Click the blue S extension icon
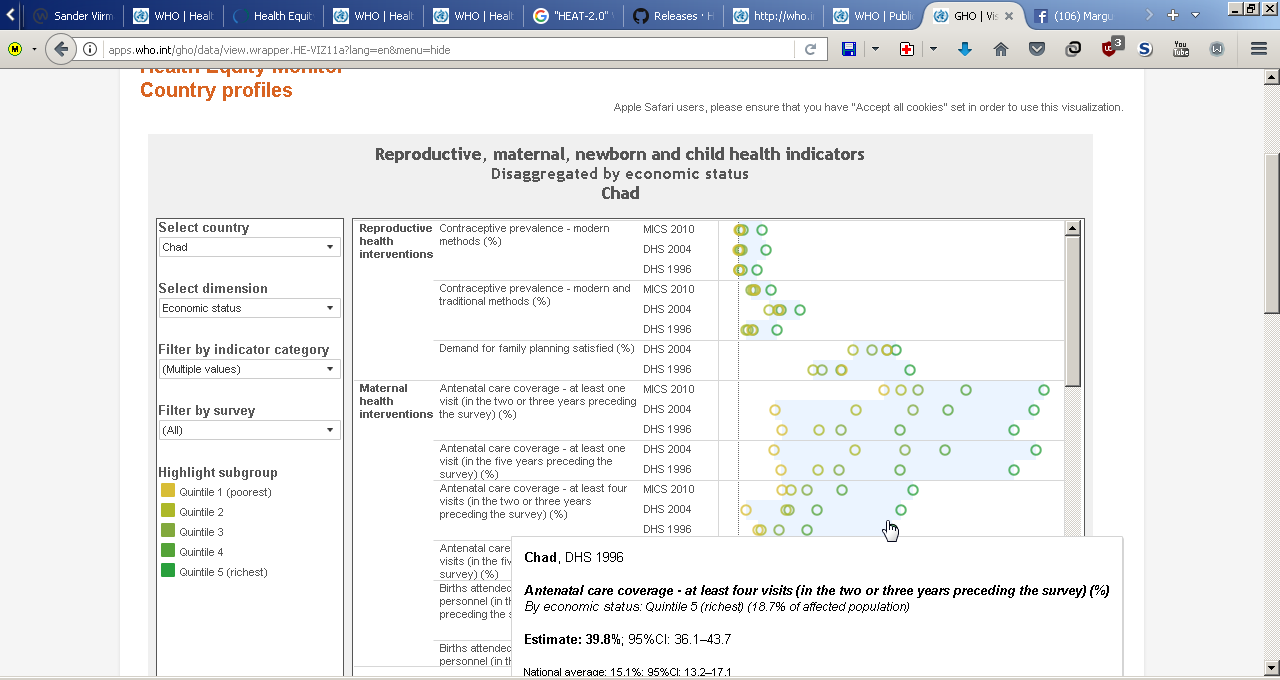 (x=1145, y=49)
